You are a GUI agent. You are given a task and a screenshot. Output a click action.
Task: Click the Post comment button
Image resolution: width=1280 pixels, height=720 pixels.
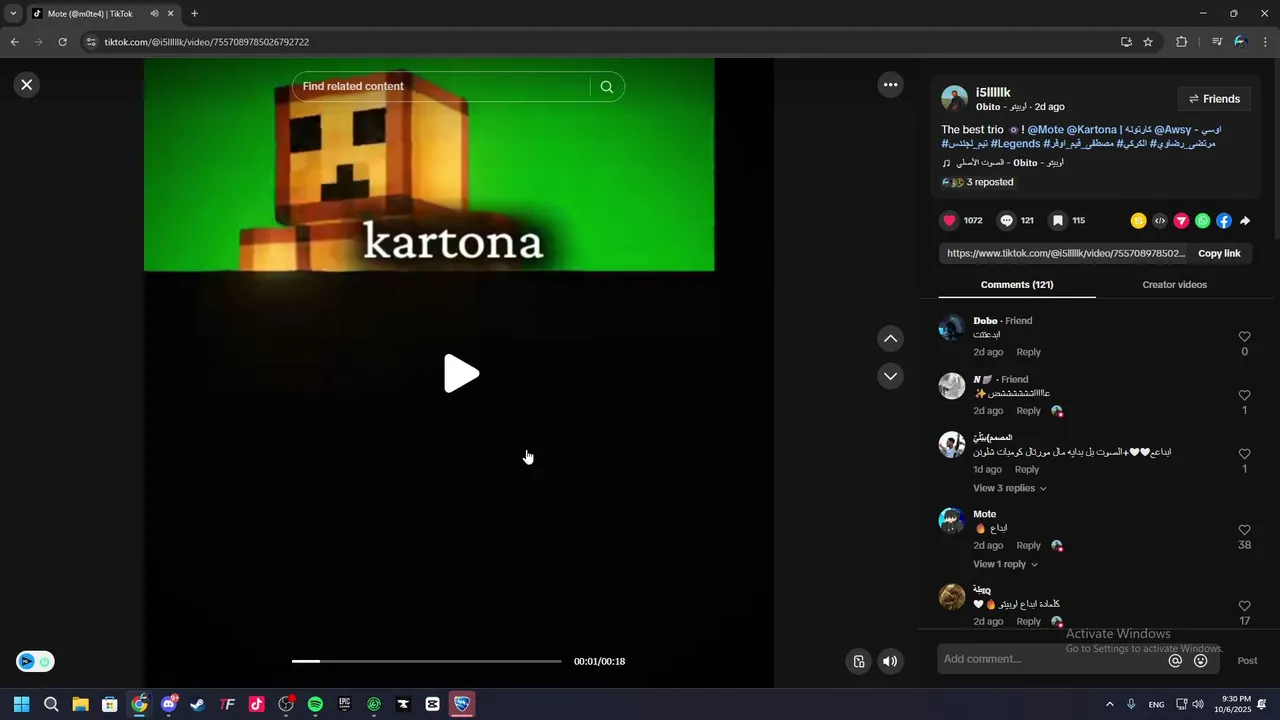[1247, 661]
